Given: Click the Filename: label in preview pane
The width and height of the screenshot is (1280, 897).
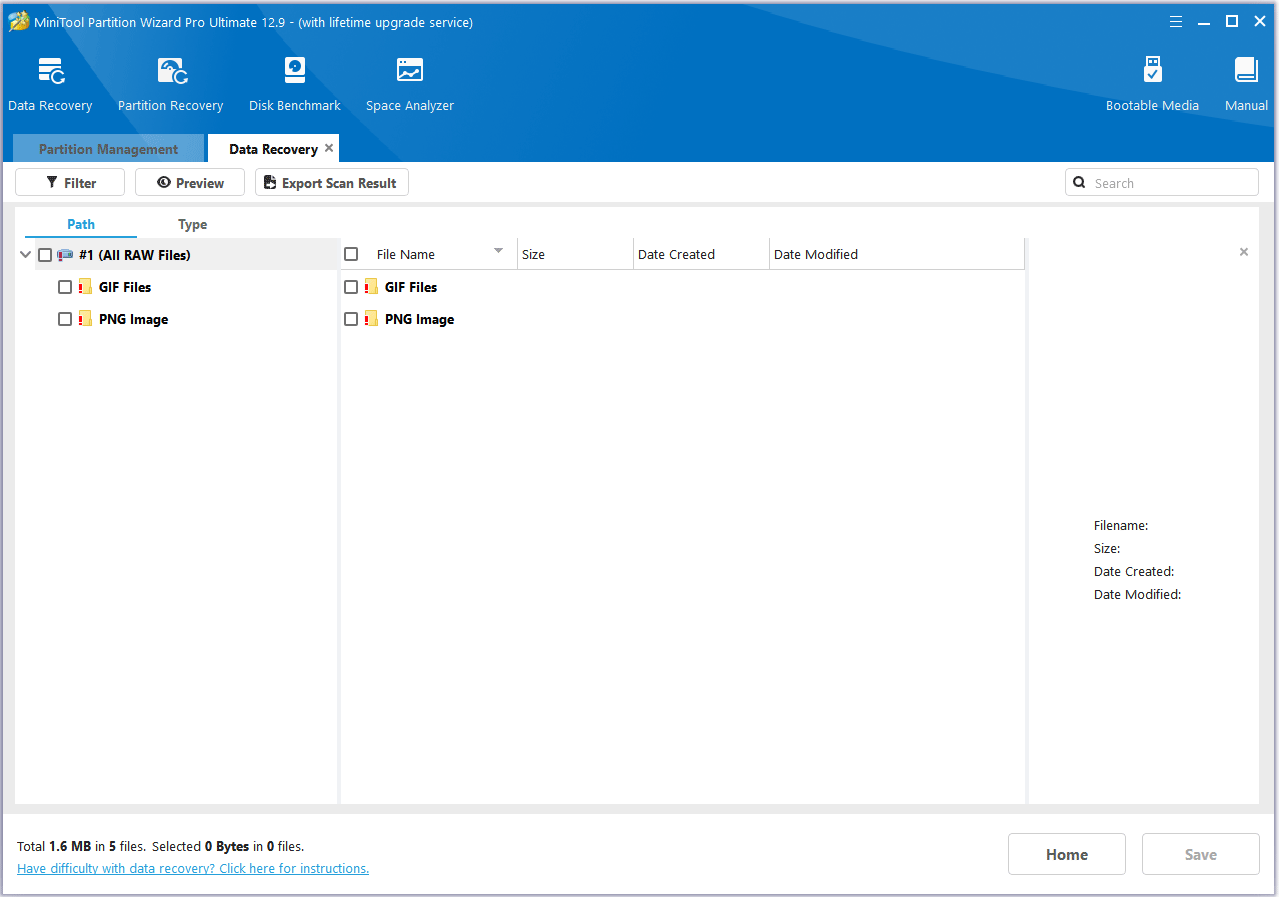Looking at the screenshot, I should tap(1121, 525).
